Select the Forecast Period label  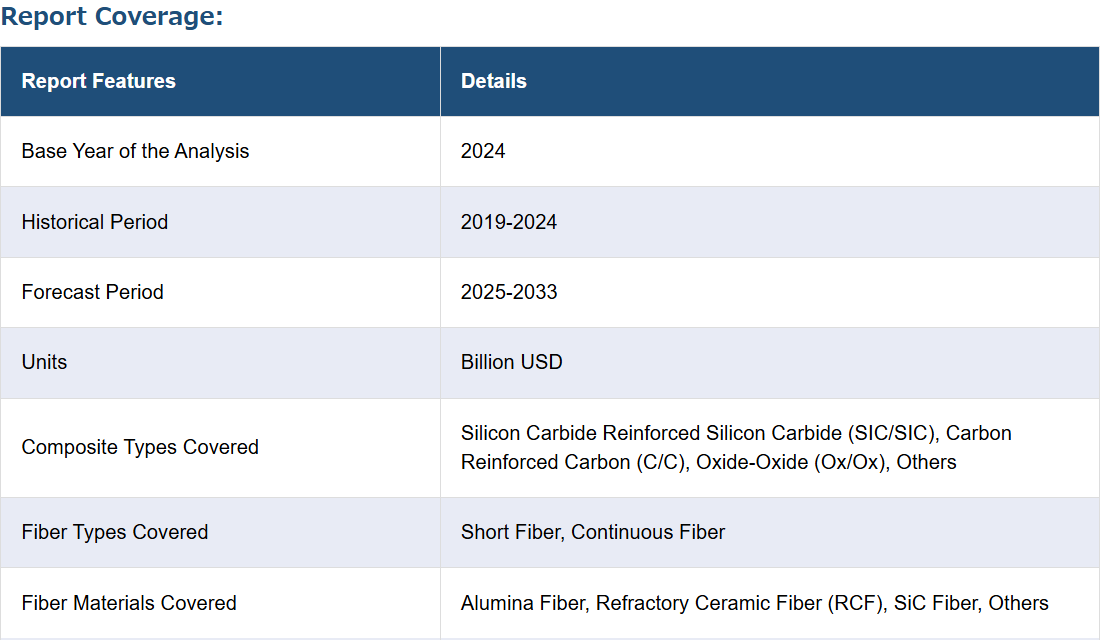(93, 292)
